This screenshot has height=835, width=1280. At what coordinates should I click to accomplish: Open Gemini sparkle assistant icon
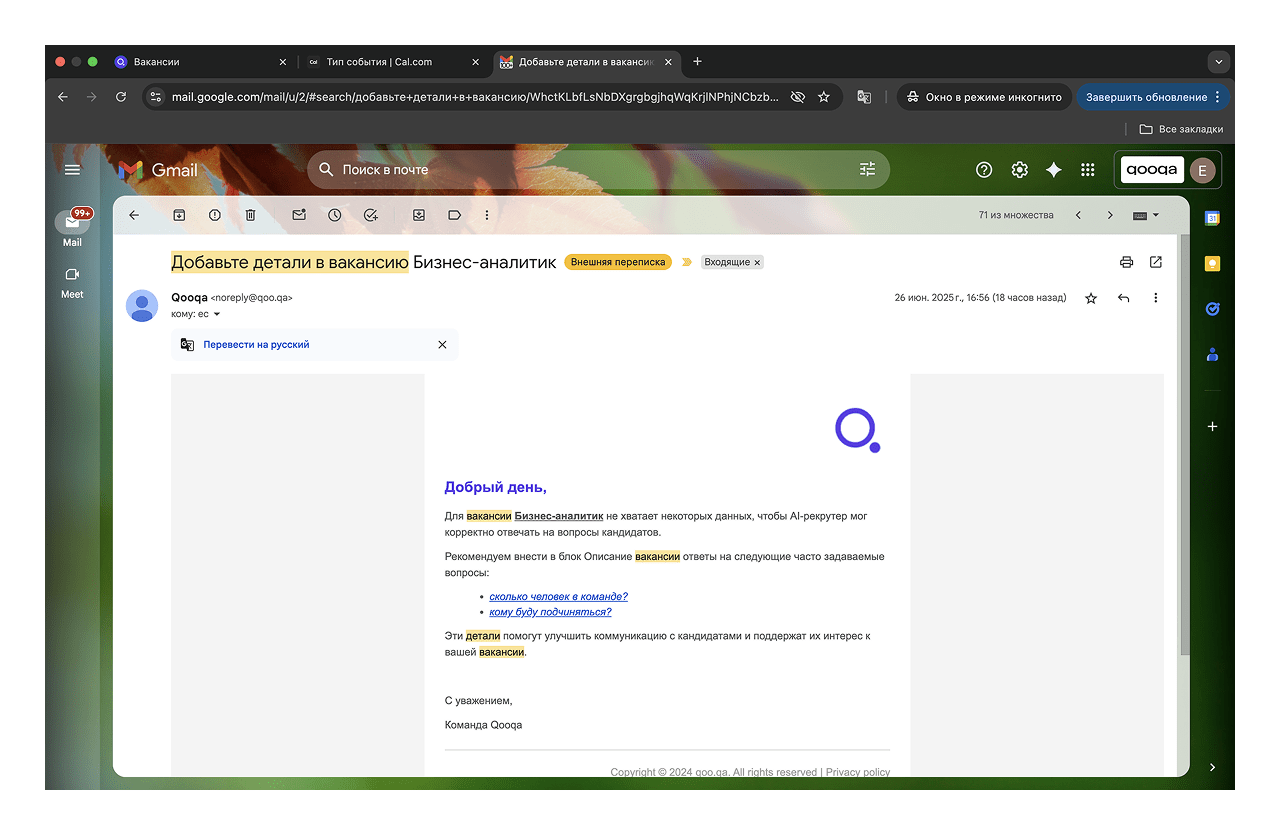1053,170
